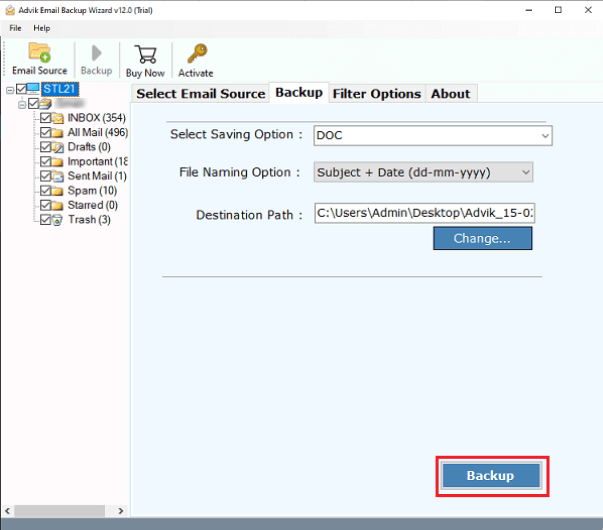Select the Spam (10) label
The width and height of the screenshot is (603, 530).
tap(92, 191)
